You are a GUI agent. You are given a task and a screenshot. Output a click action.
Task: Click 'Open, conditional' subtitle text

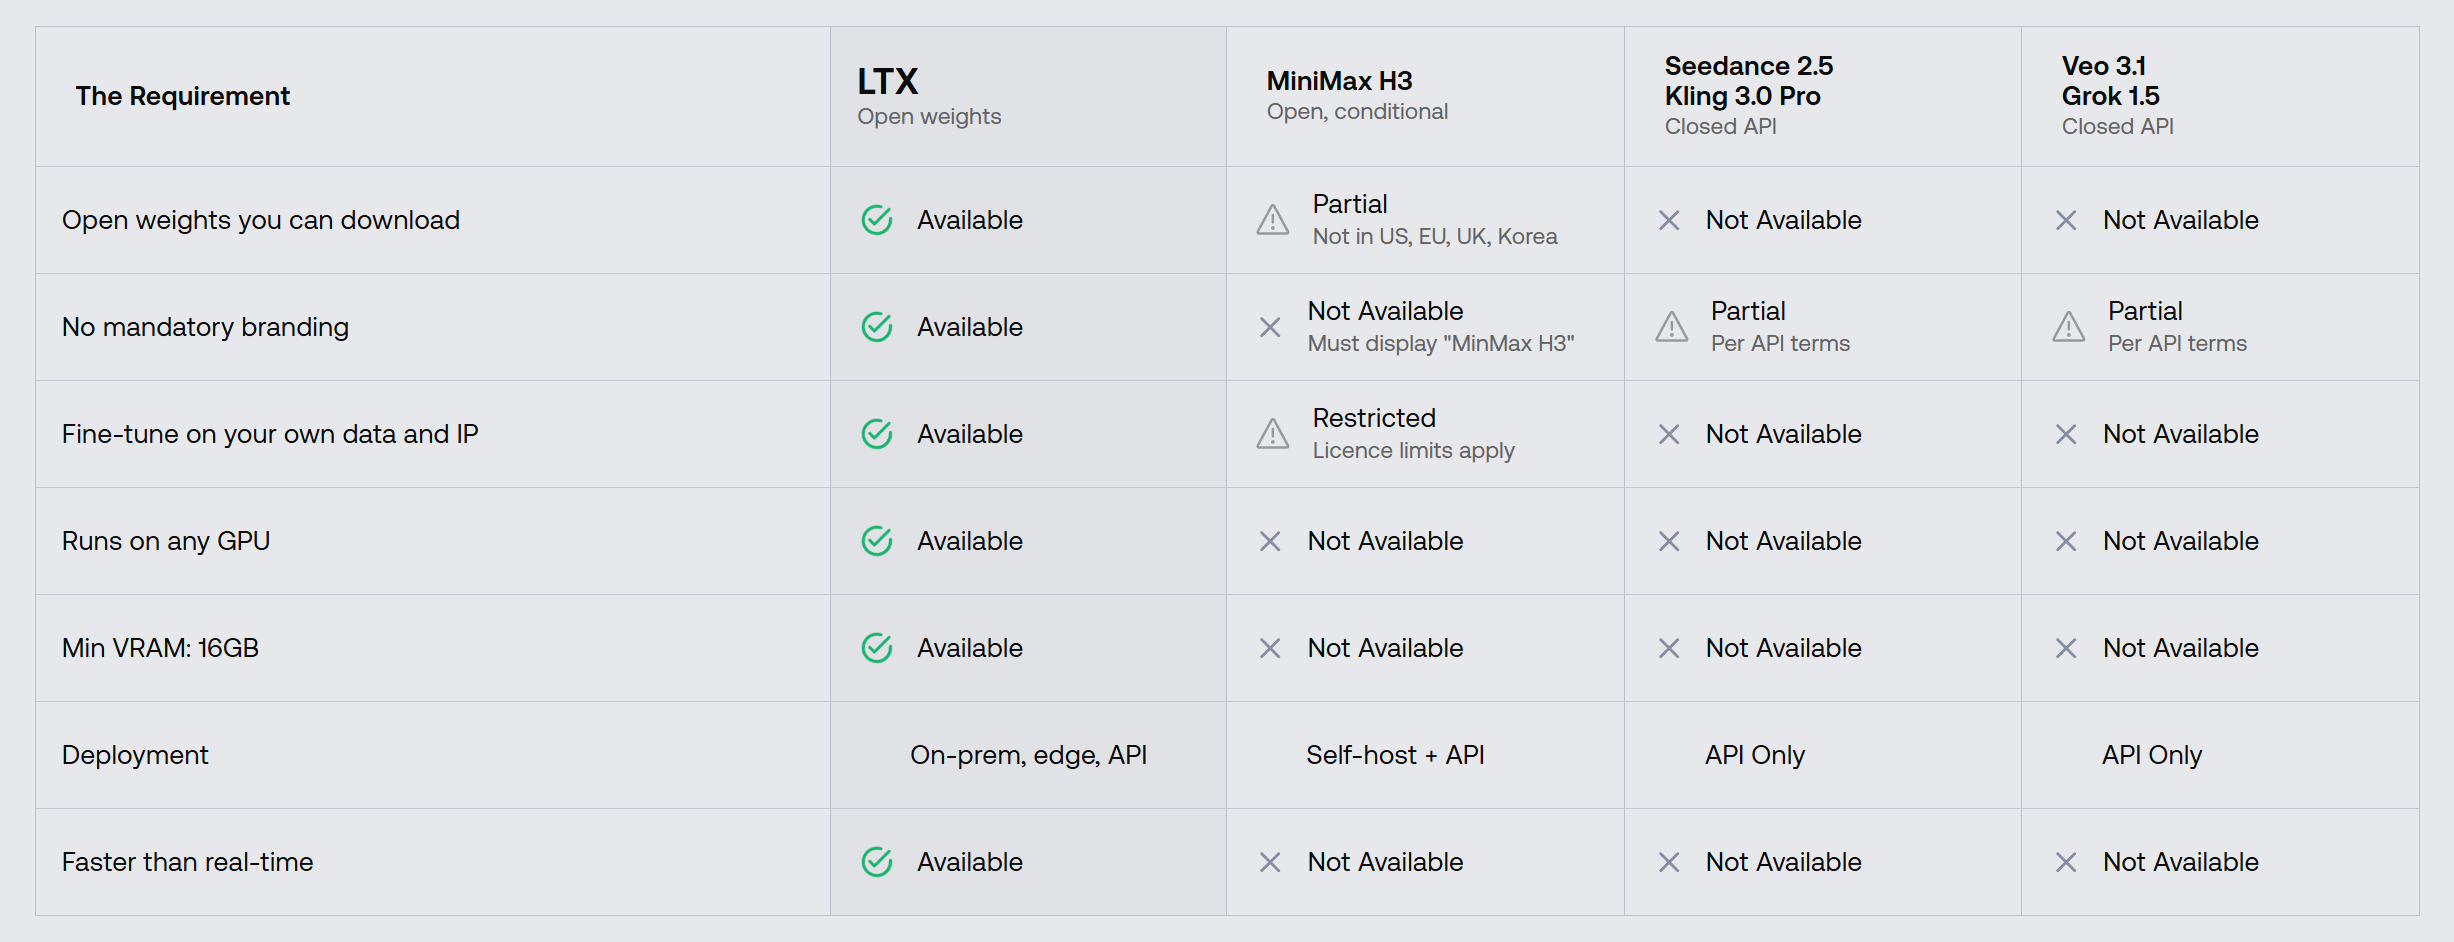click(1357, 112)
